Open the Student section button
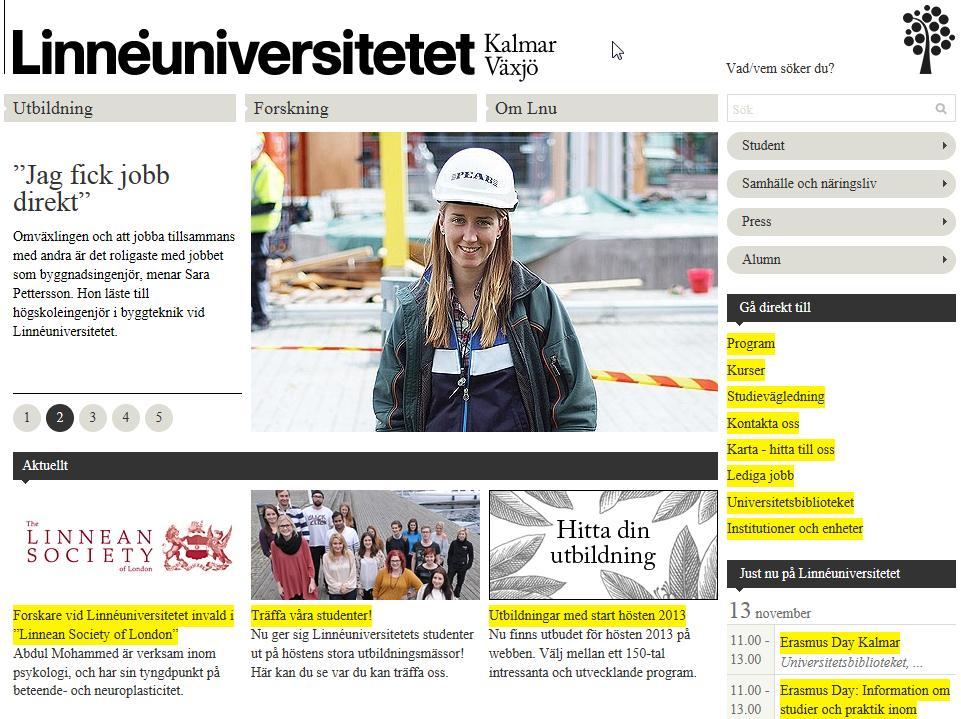Viewport: 961px width, 719px height. click(x=841, y=146)
